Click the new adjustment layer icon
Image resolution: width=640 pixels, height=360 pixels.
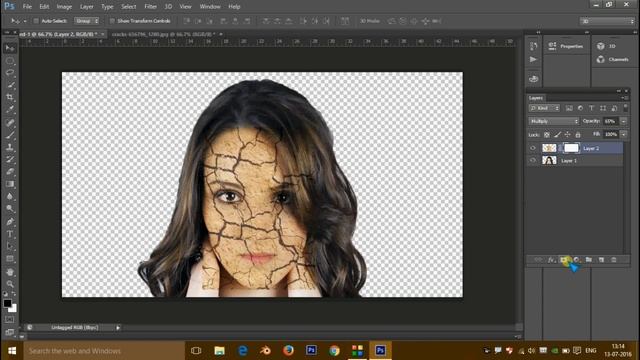(x=576, y=260)
